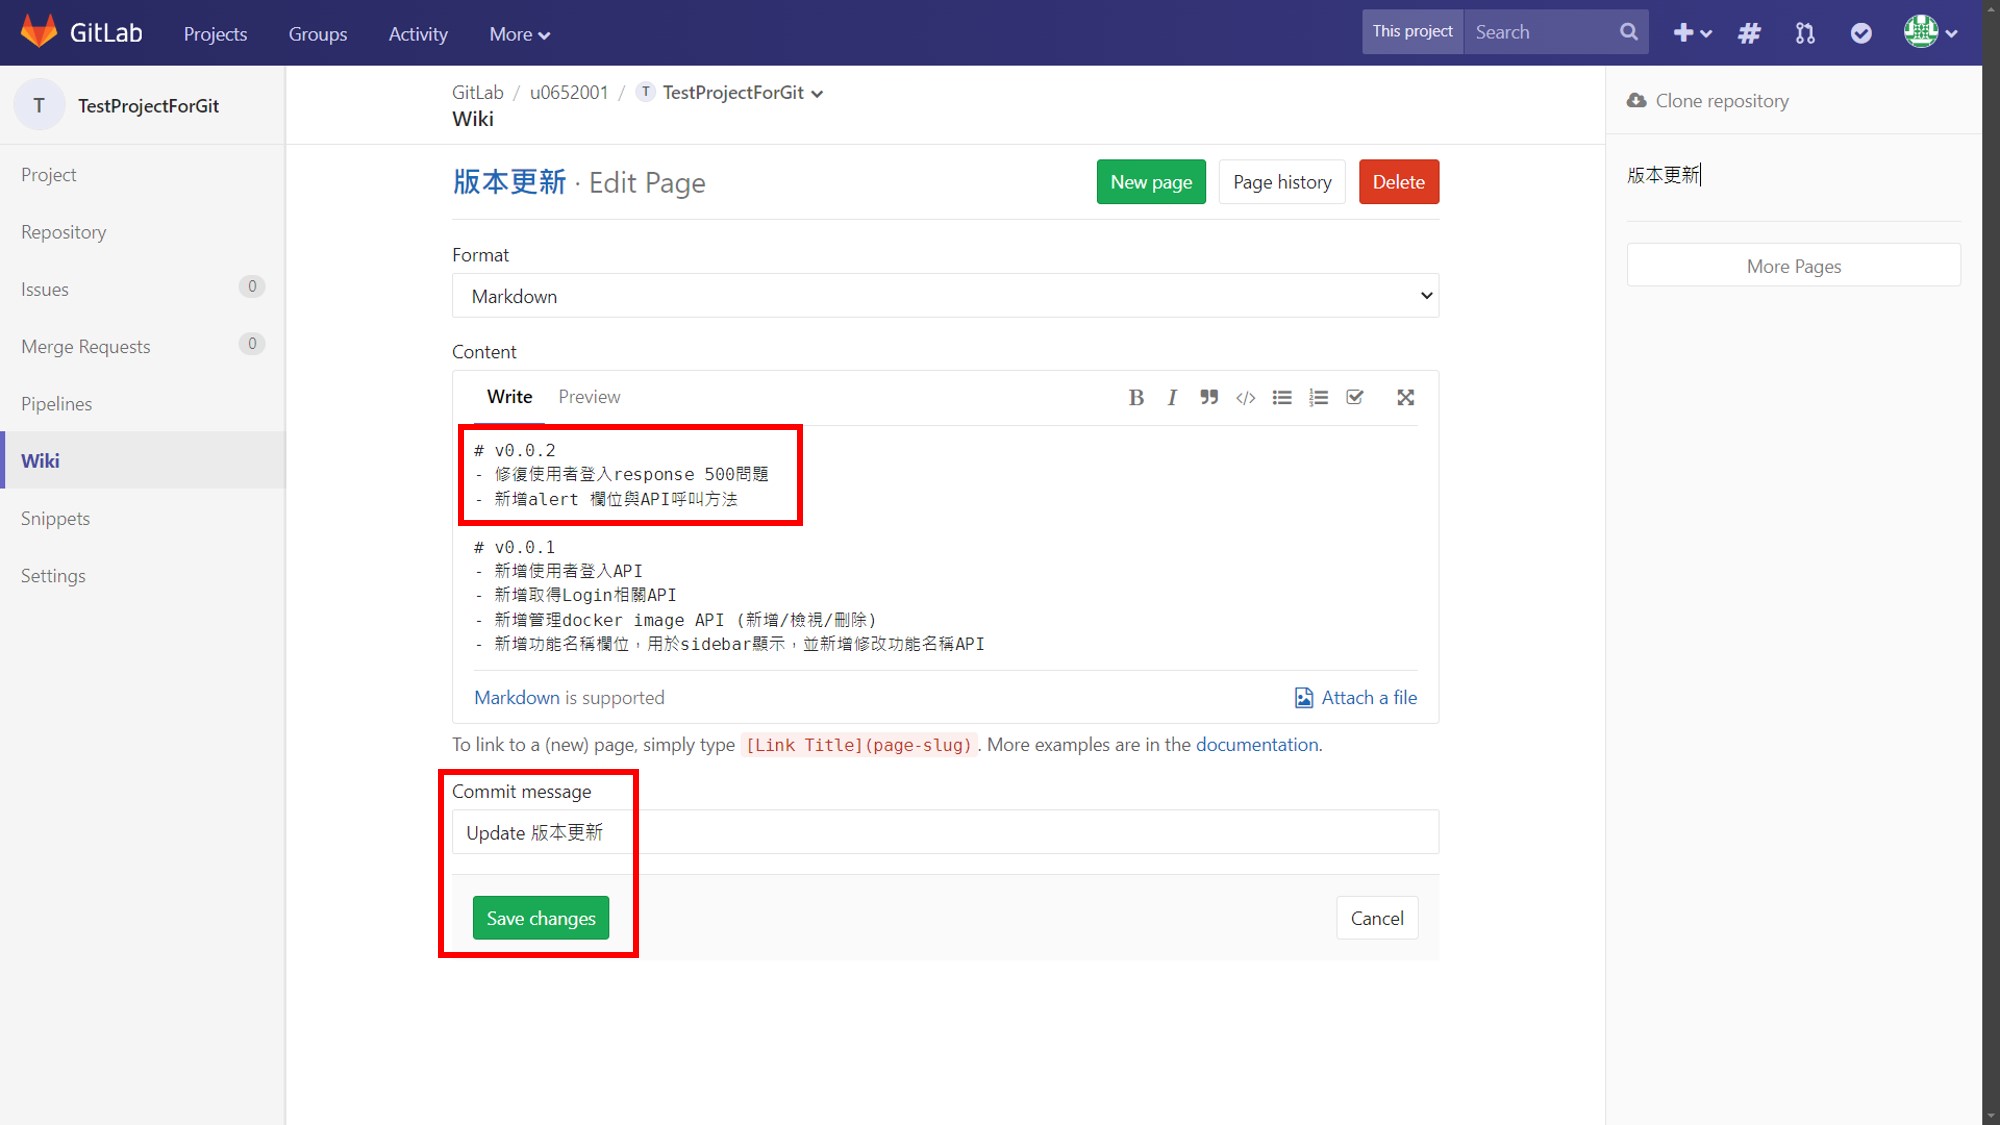Click the More Pages button
Viewport: 2000px width, 1125px height.
(x=1793, y=266)
